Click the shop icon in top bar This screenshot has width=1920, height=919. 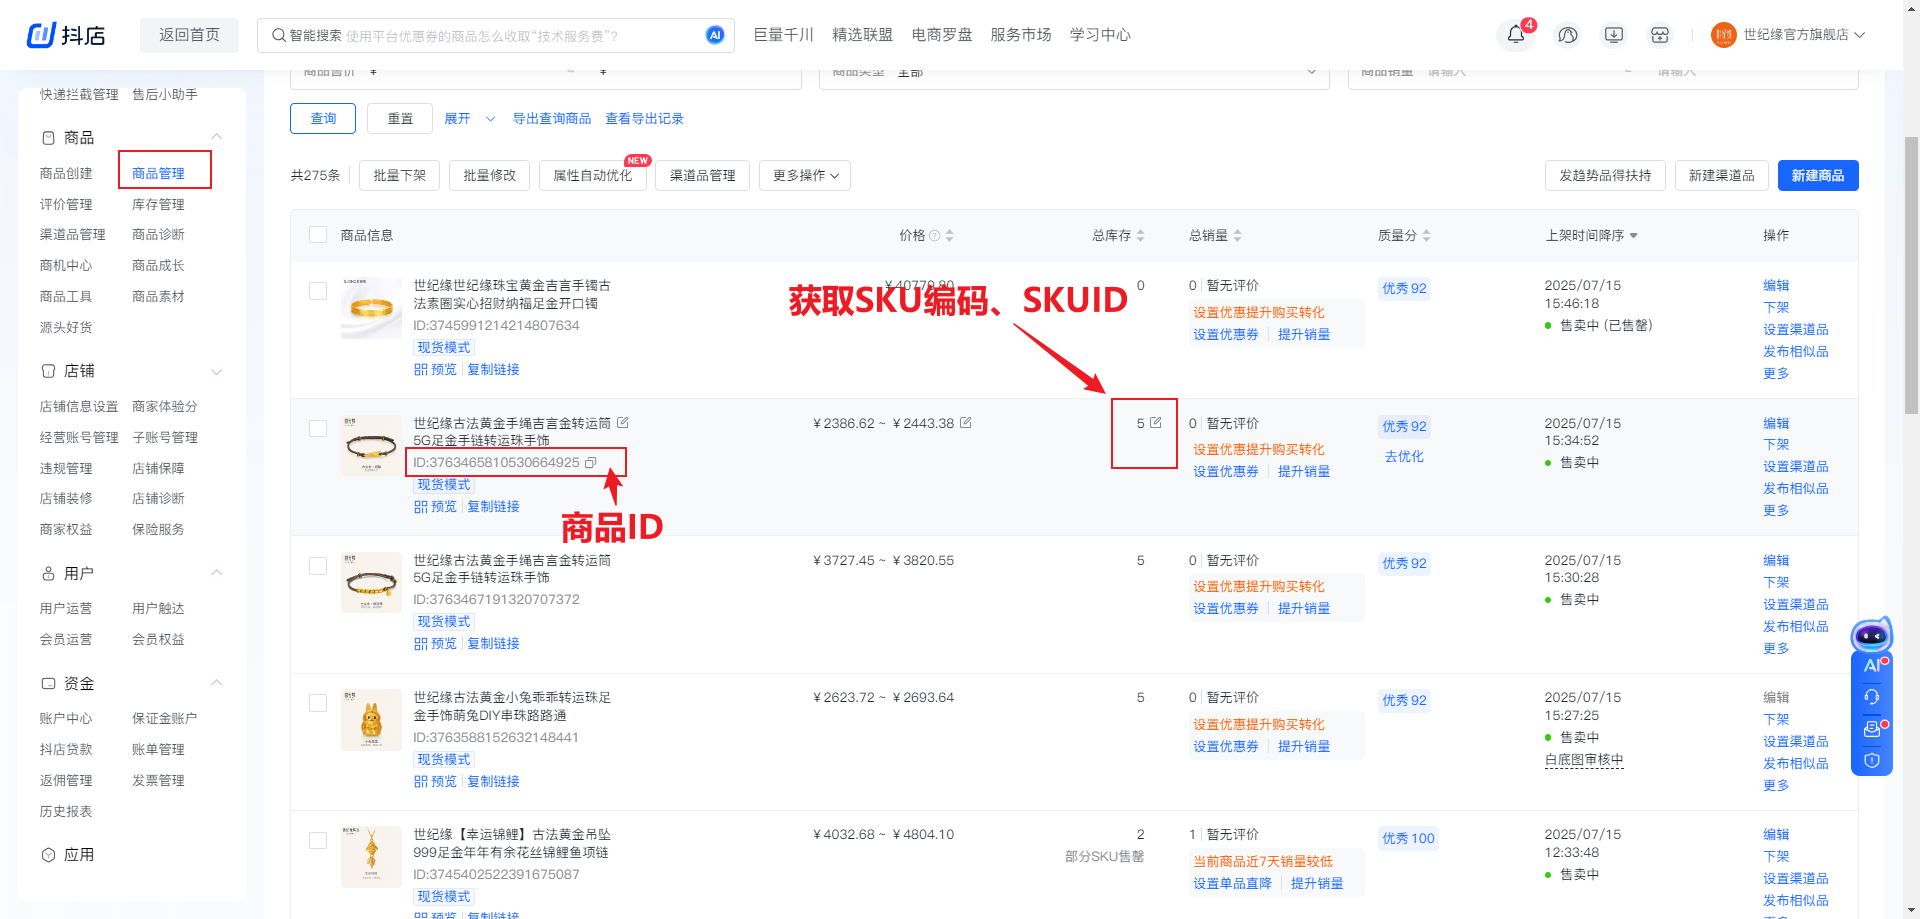pos(1660,35)
